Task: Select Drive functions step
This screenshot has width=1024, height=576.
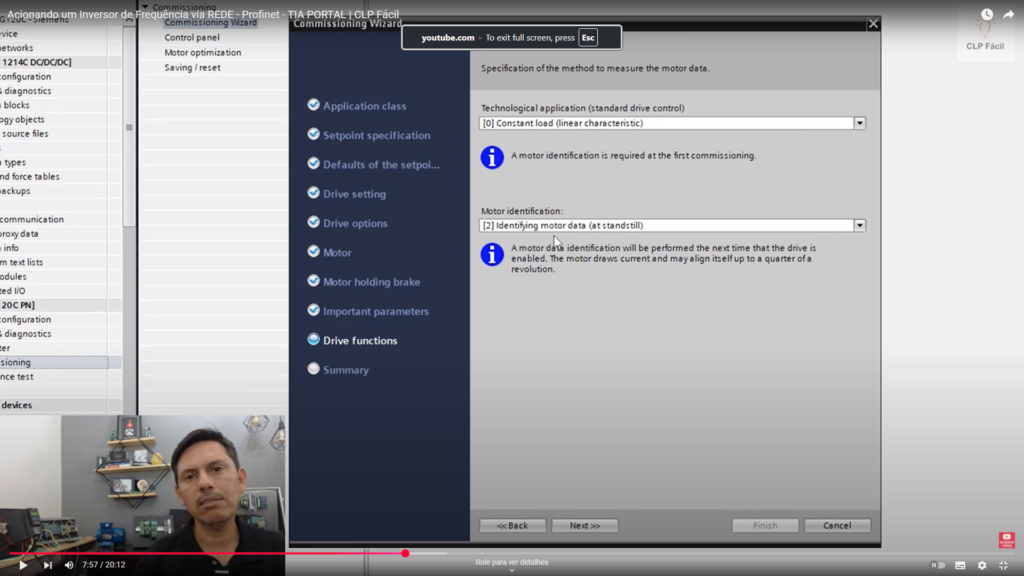Action: [360, 341]
